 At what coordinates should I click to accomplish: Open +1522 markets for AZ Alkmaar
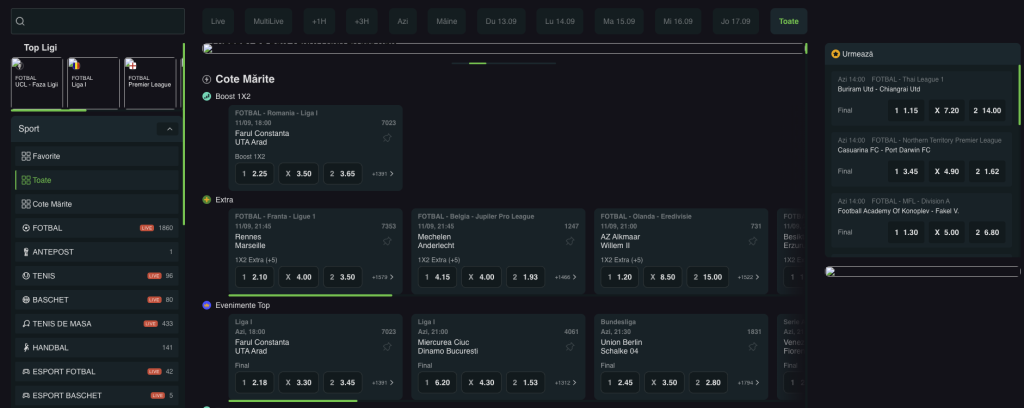click(x=748, y=277)
